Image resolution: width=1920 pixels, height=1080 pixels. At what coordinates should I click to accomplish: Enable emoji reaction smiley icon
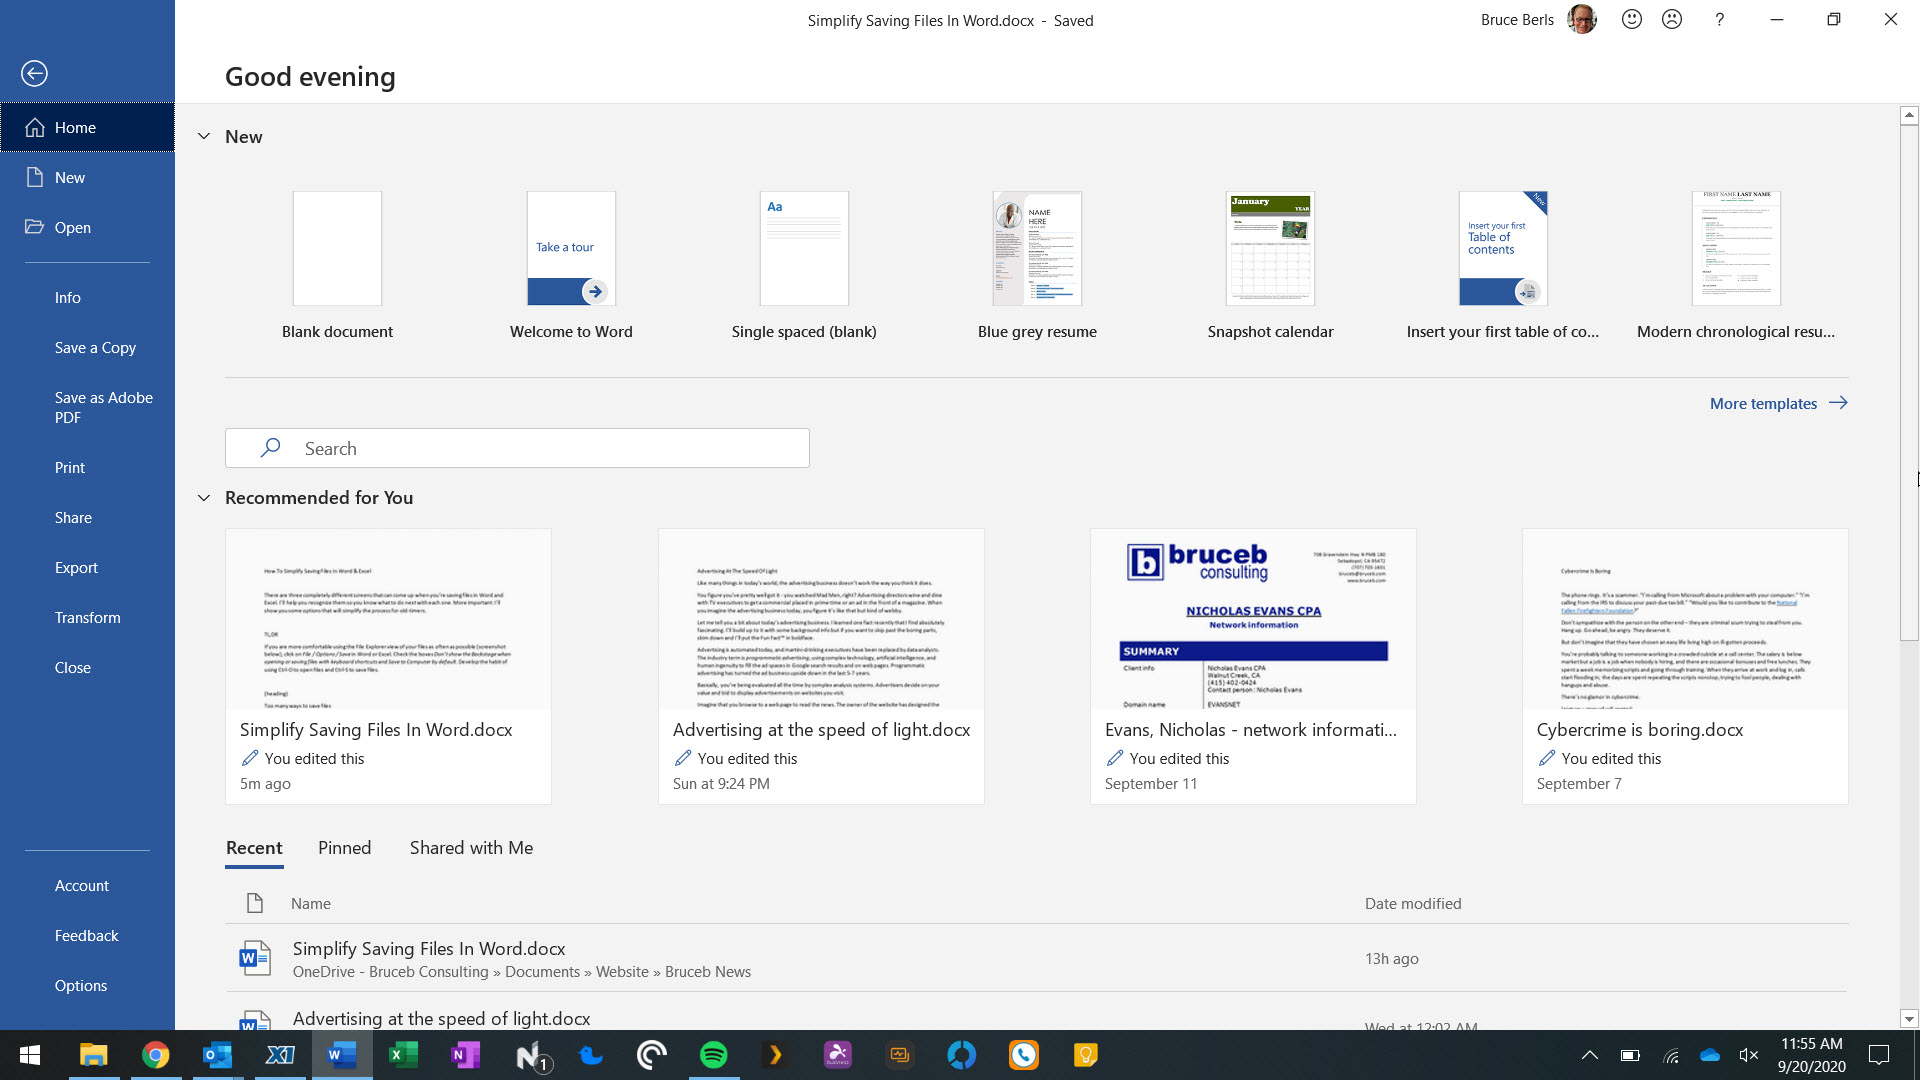1629,20
